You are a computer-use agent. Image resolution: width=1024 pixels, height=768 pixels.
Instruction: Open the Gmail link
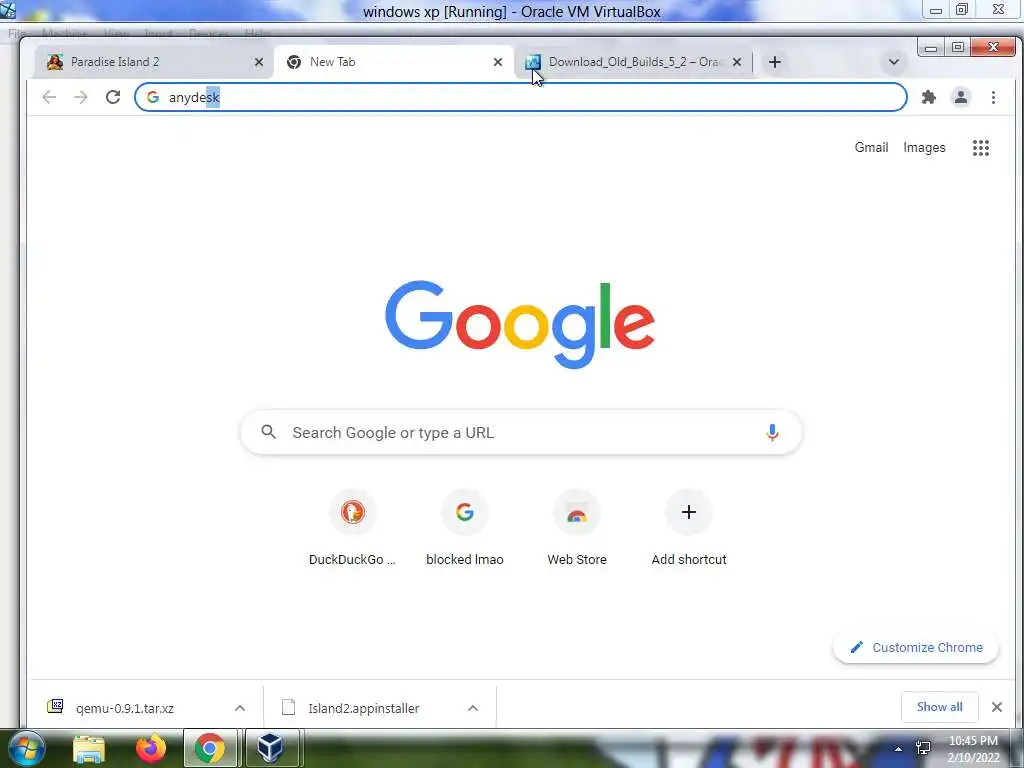point(871,148)
